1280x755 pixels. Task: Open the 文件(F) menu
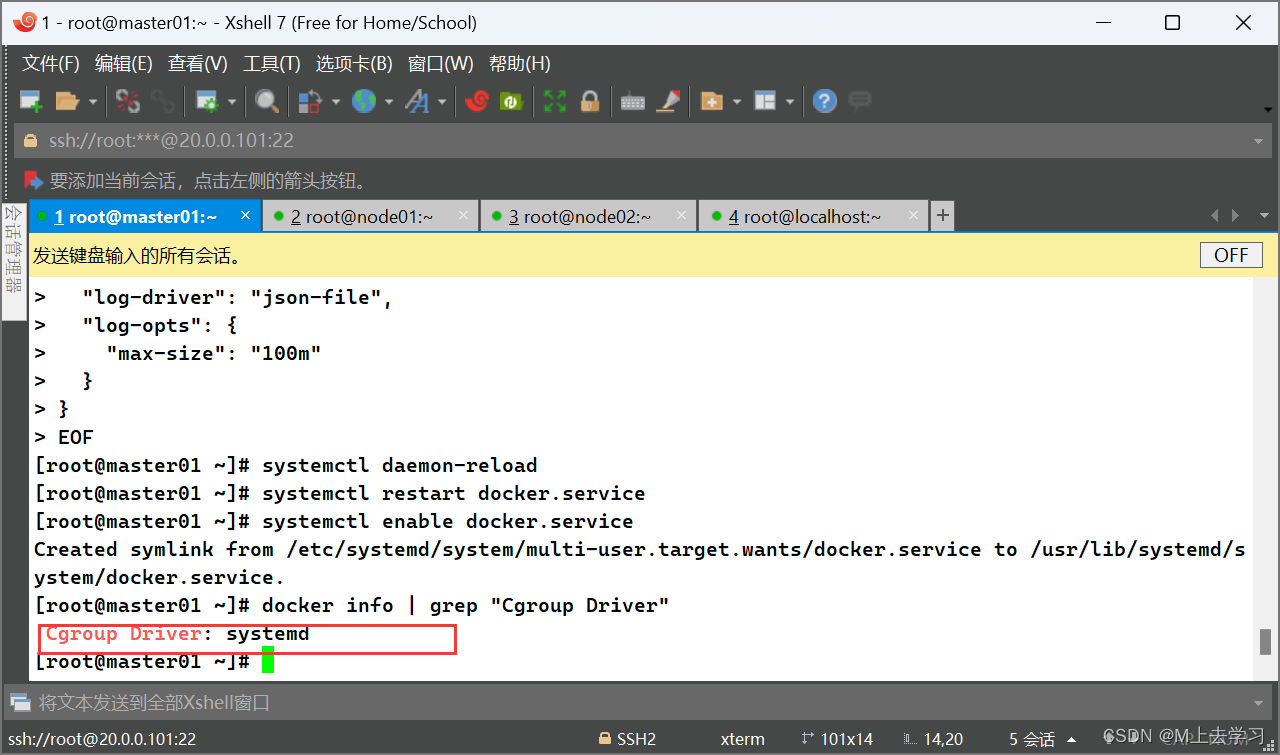tap(51, 64)
